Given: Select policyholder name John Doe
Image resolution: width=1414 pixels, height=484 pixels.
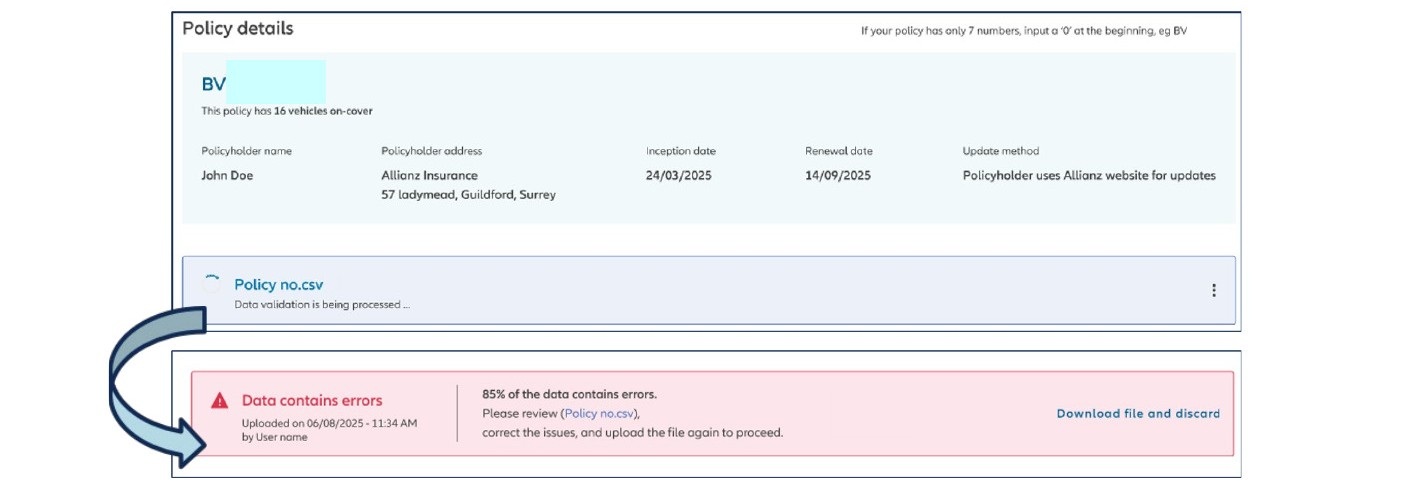Looking at the screenshot, I should point(227,175).
